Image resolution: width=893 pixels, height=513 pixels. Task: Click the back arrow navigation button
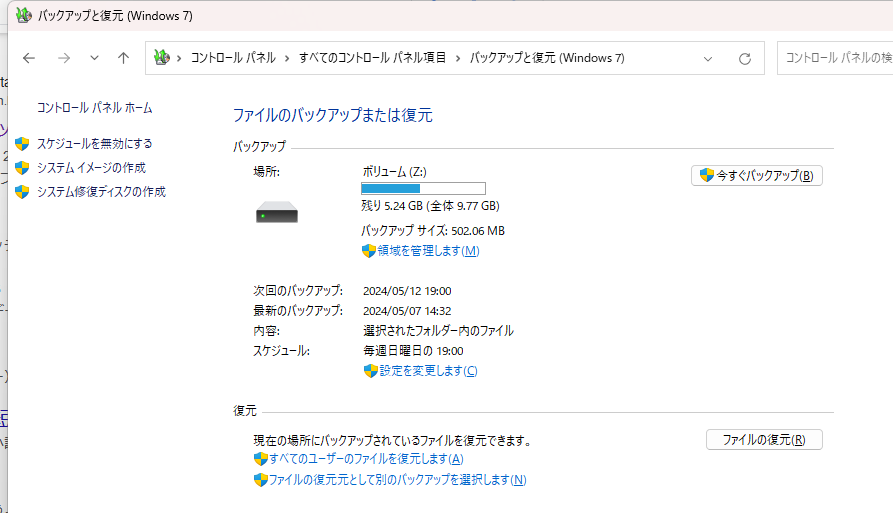coord(29,58)
